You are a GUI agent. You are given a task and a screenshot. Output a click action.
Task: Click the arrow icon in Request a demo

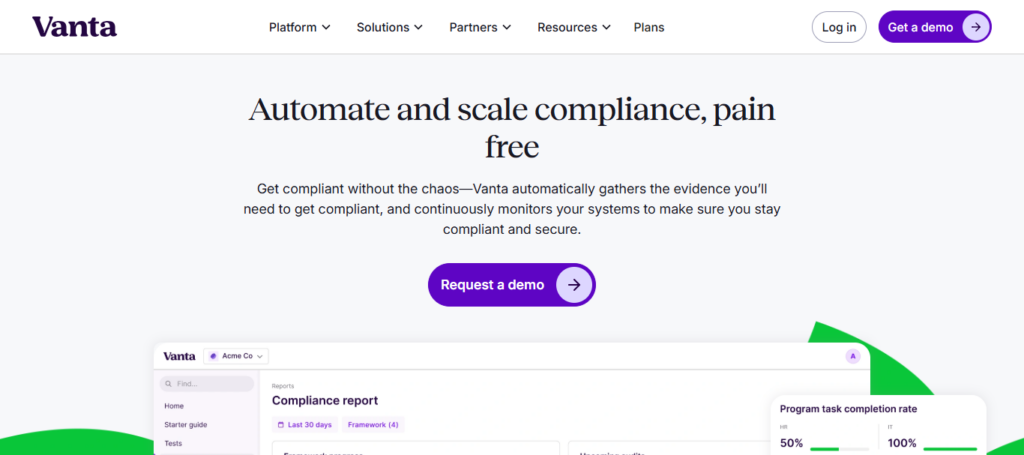(x=574, y=285)
